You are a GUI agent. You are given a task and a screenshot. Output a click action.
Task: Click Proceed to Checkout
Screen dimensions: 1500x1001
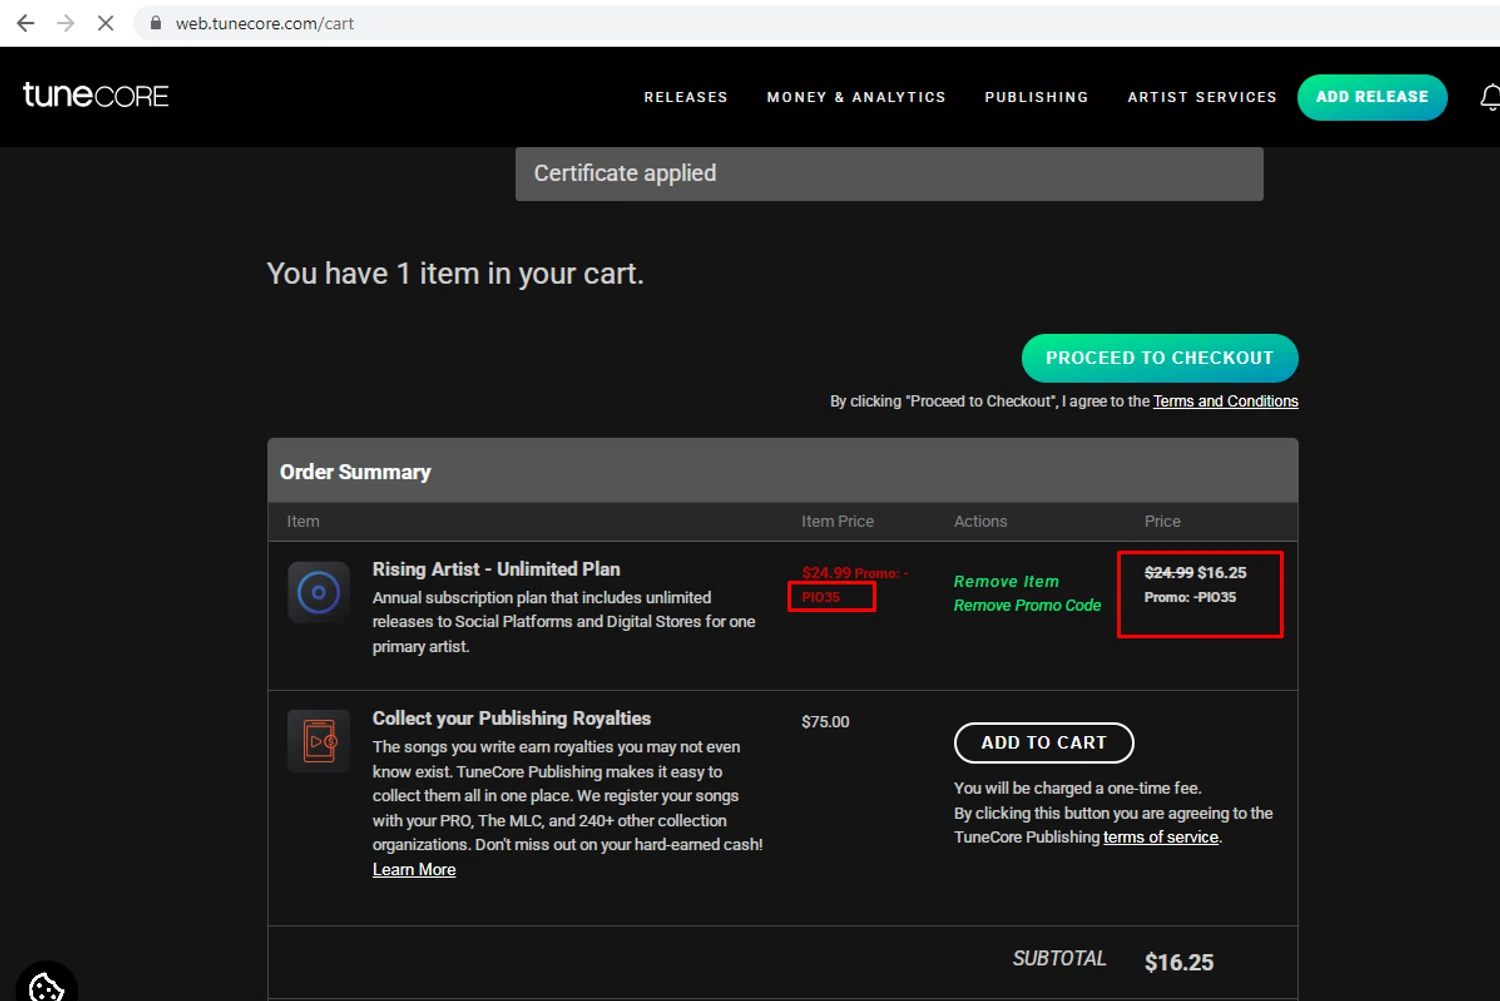pyautogui.click(x=1160, y=358)
